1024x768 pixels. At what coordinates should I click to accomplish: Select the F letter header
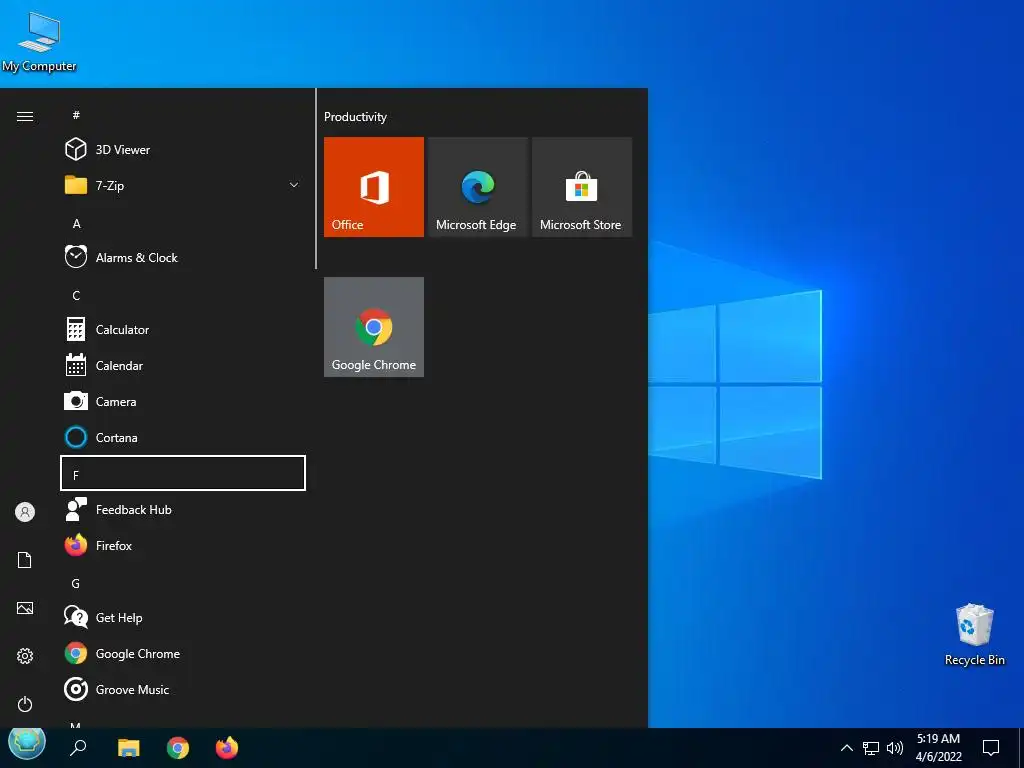click(x=183, y=473)
